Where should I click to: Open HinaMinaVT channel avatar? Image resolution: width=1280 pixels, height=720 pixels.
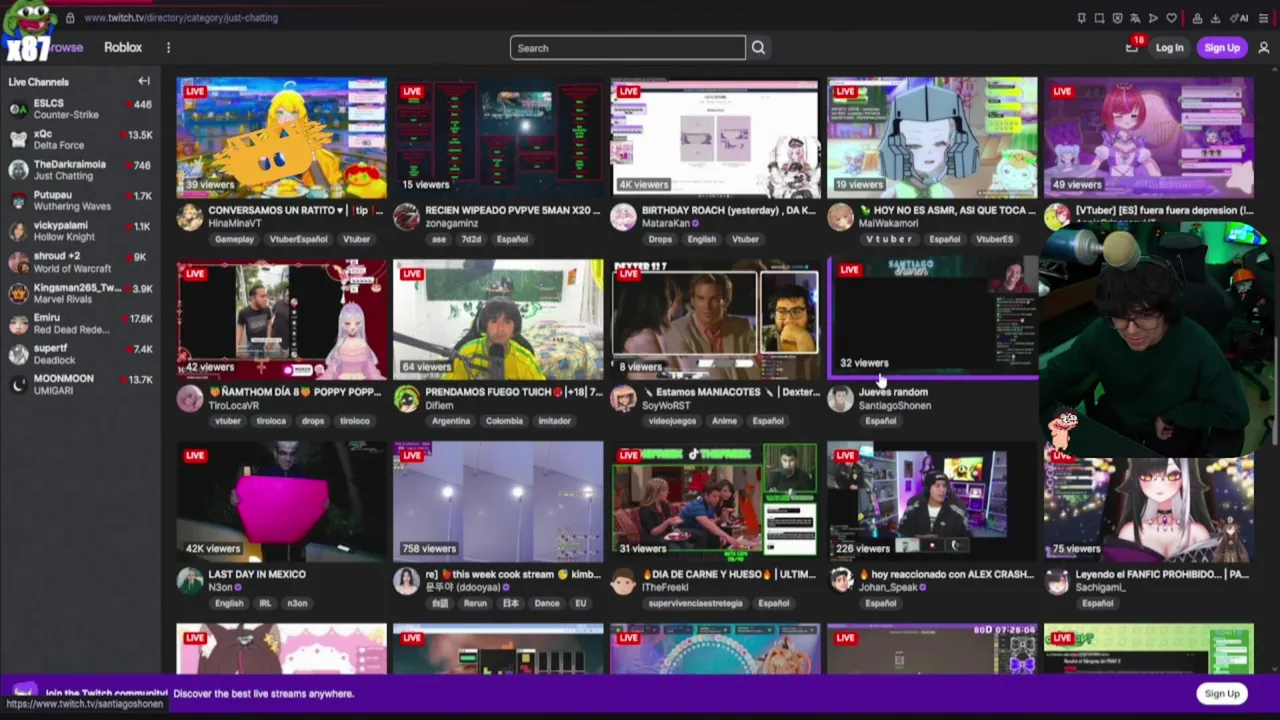pyautogui.click(x=190, y=217)
